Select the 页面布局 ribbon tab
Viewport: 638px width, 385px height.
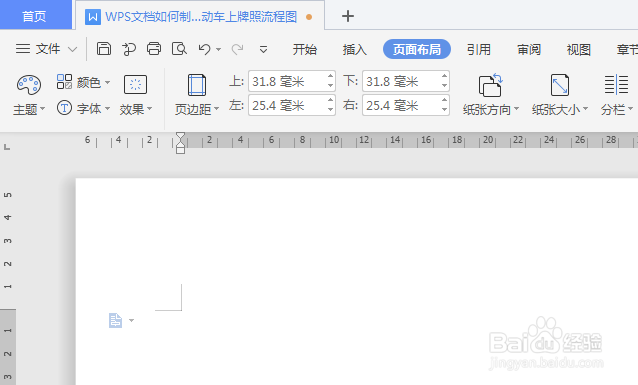(417, 49)
